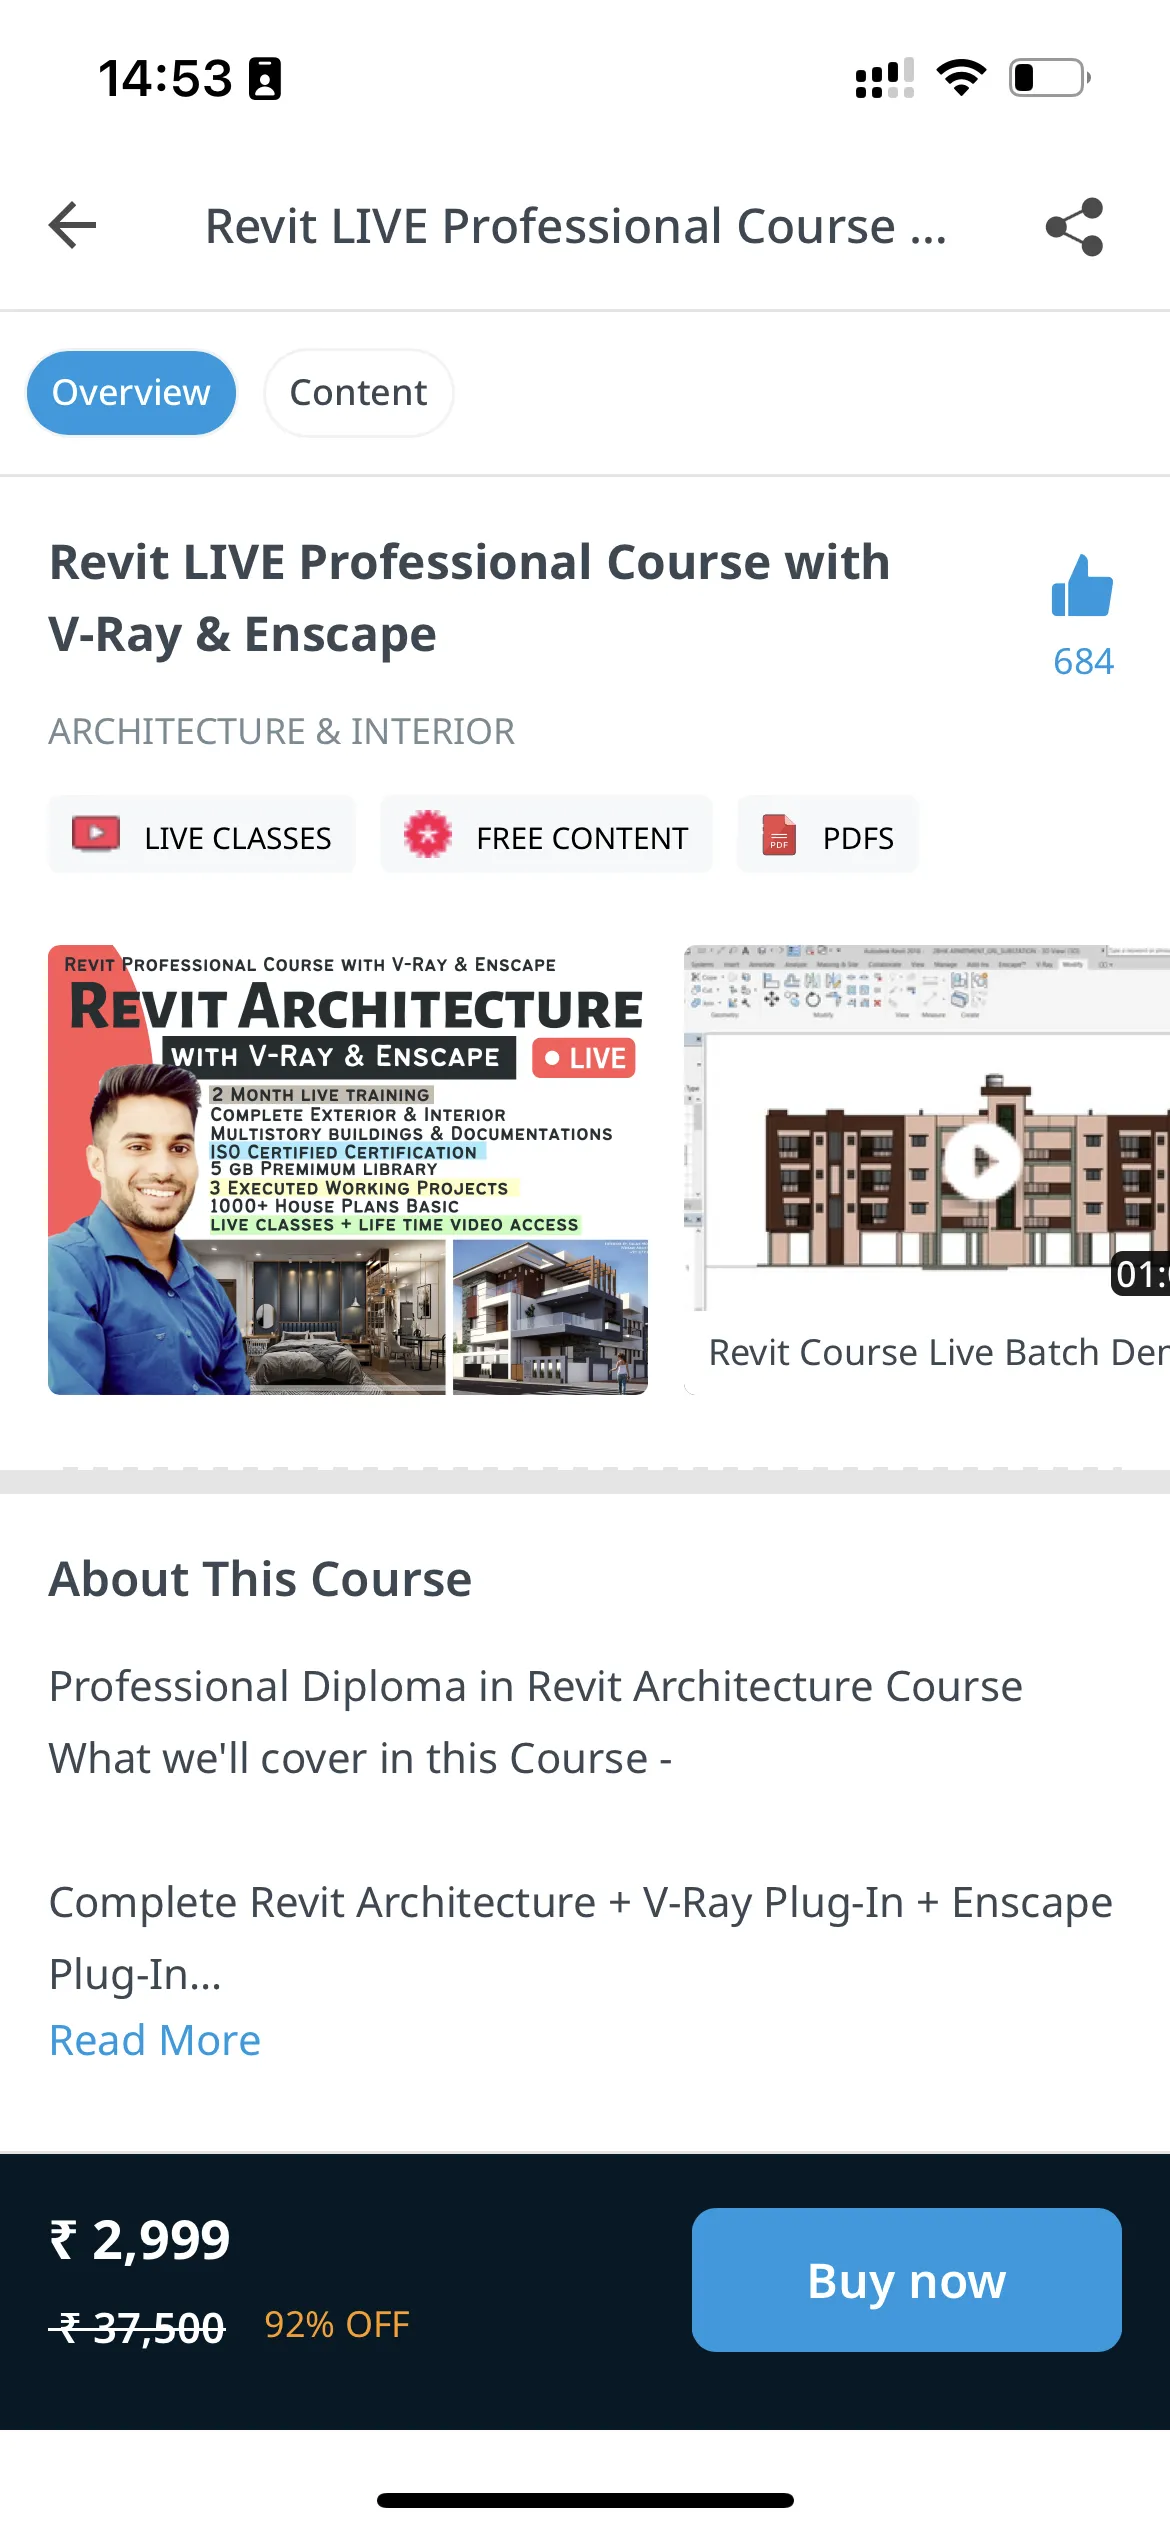The height and width of the screenshot is (2532, 1170).
Task: Like the course with thumbs-up icon
Action: [x=1082, y=587]
